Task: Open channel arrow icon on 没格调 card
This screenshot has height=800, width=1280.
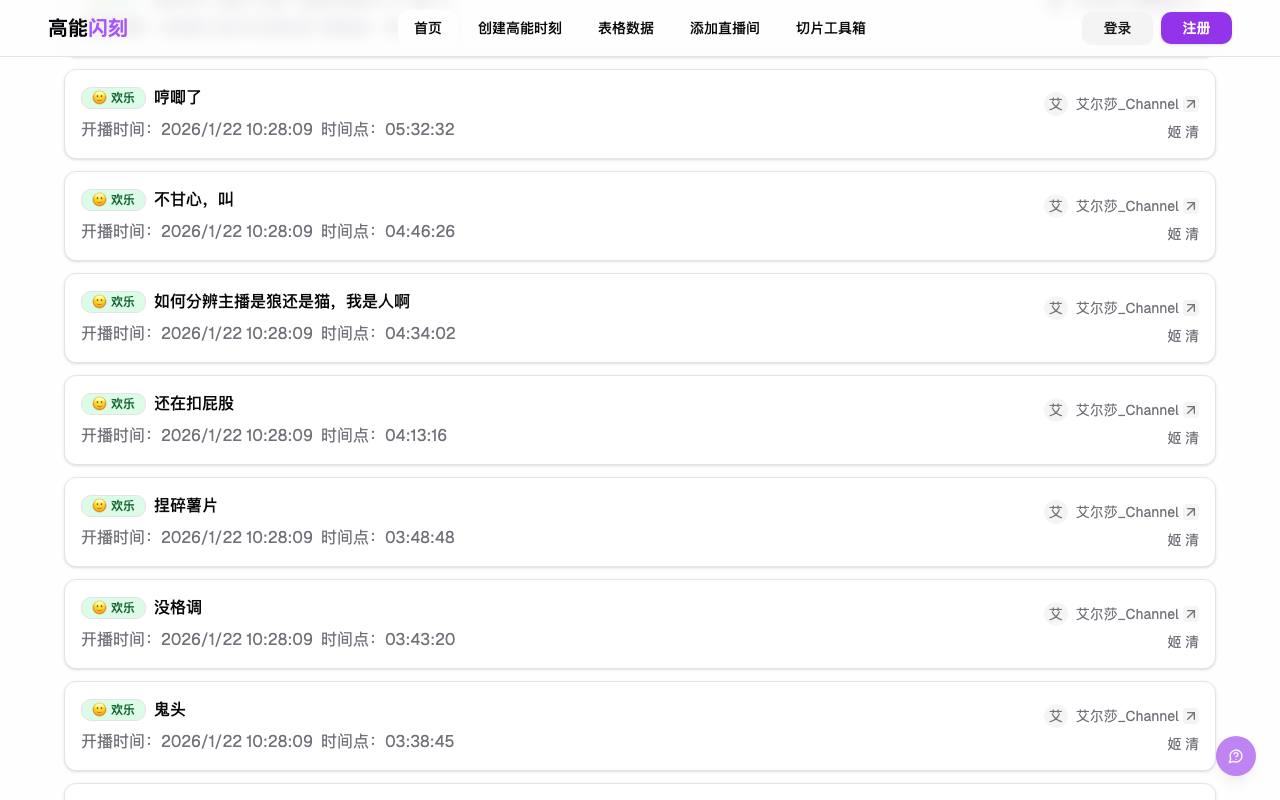Action: (1191, 614)
